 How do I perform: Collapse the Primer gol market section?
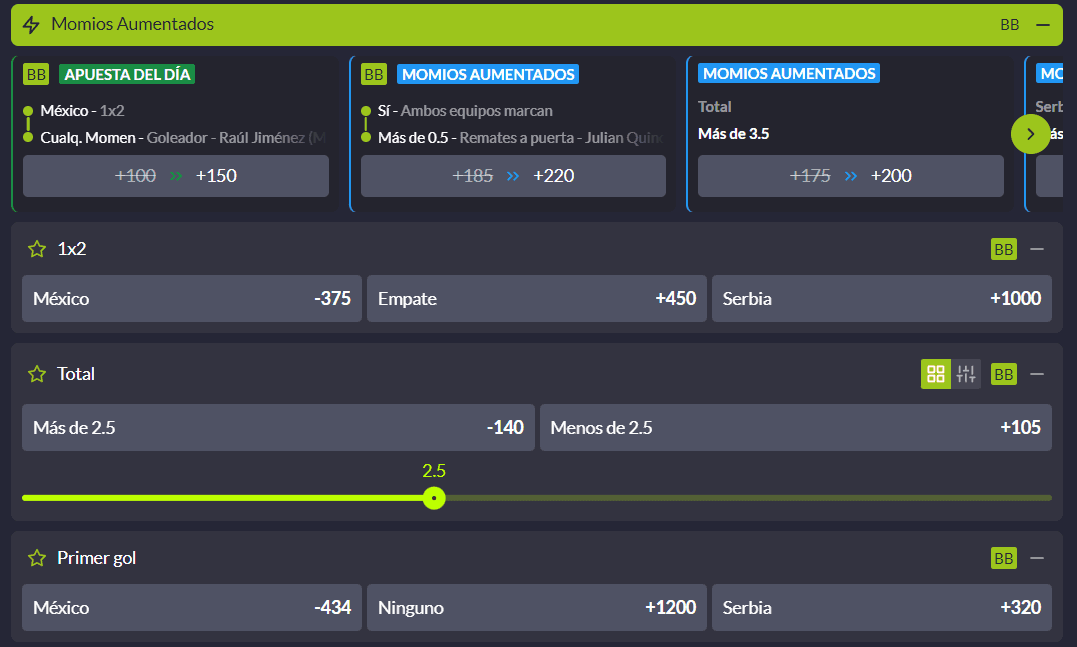[x=1037, y=558]
